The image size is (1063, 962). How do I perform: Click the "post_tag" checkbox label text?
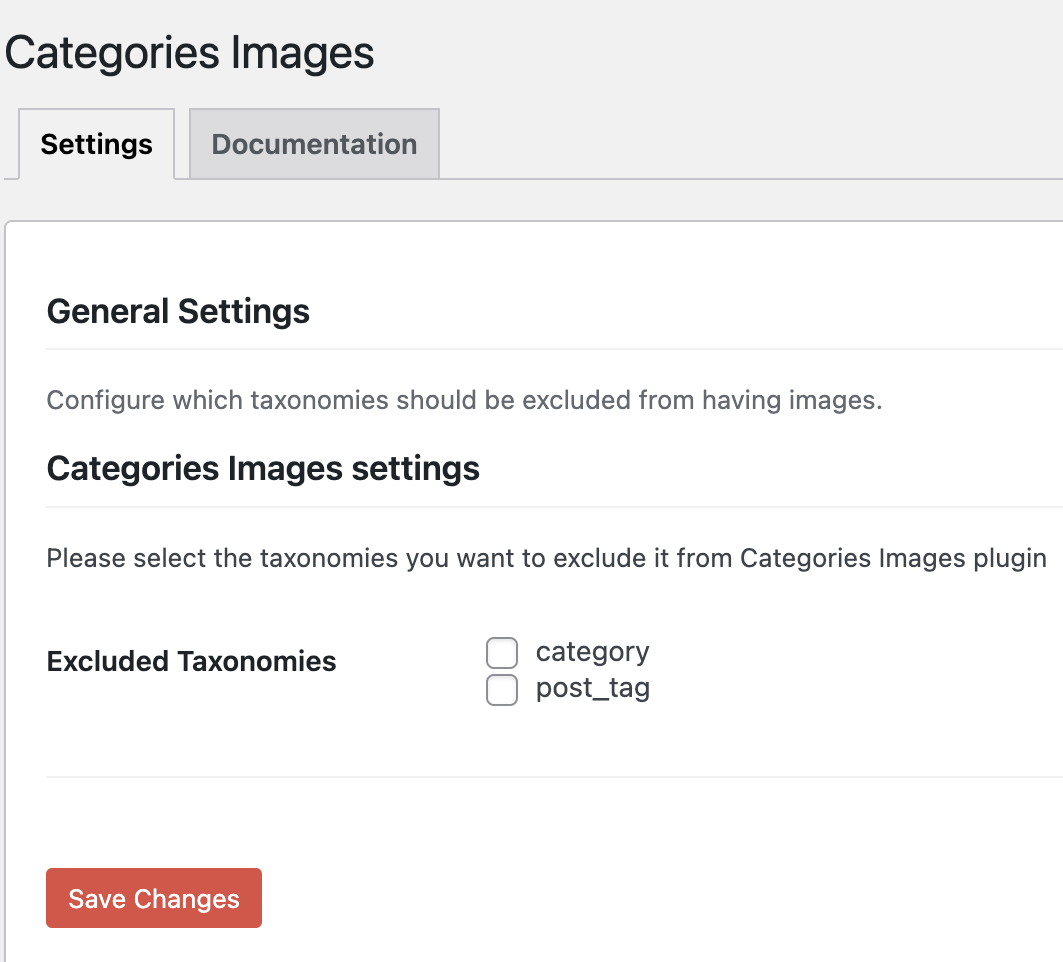tap(592, 689)
